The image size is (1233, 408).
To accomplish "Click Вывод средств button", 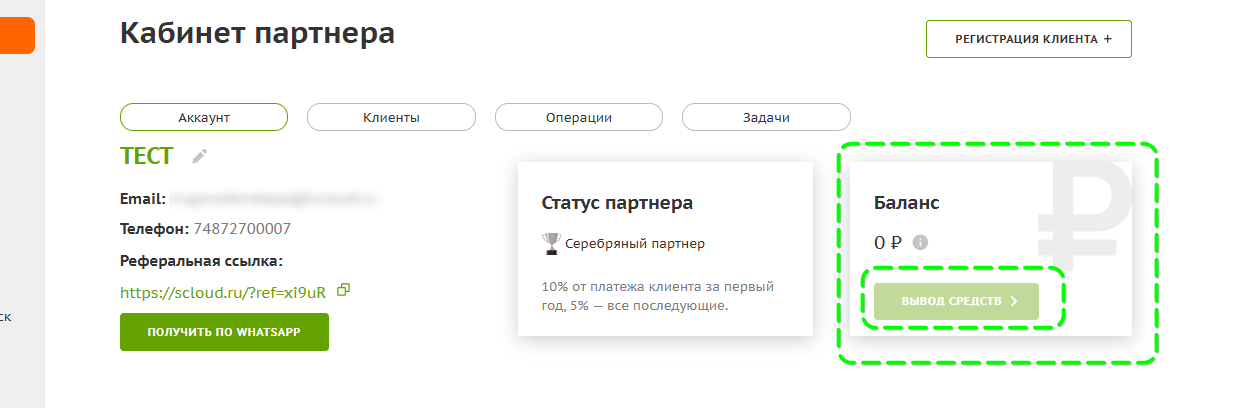I will click(956, 301).
